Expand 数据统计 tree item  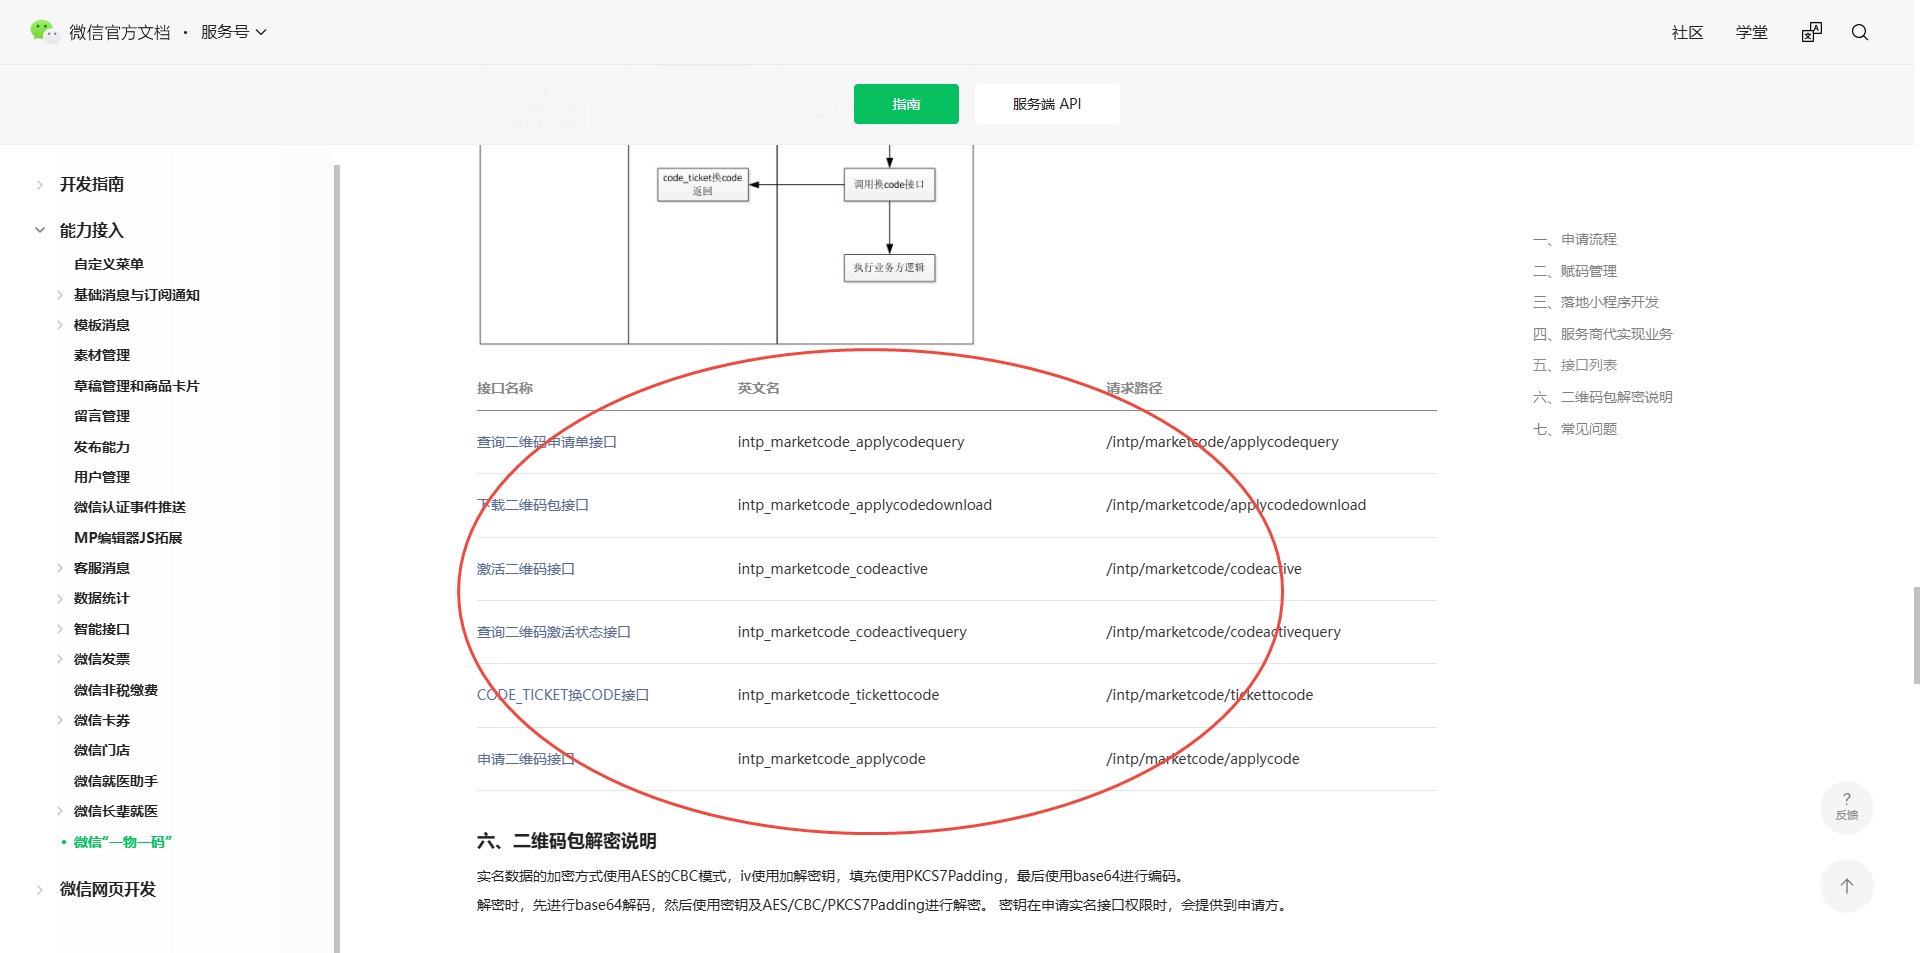coord(60,598)
